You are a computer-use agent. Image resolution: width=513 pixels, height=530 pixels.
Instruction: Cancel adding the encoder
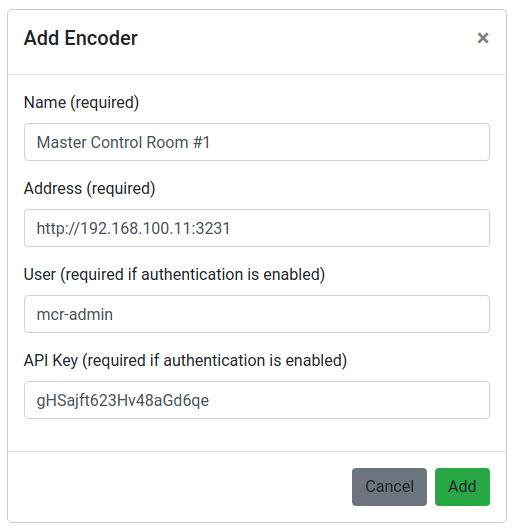389,487
